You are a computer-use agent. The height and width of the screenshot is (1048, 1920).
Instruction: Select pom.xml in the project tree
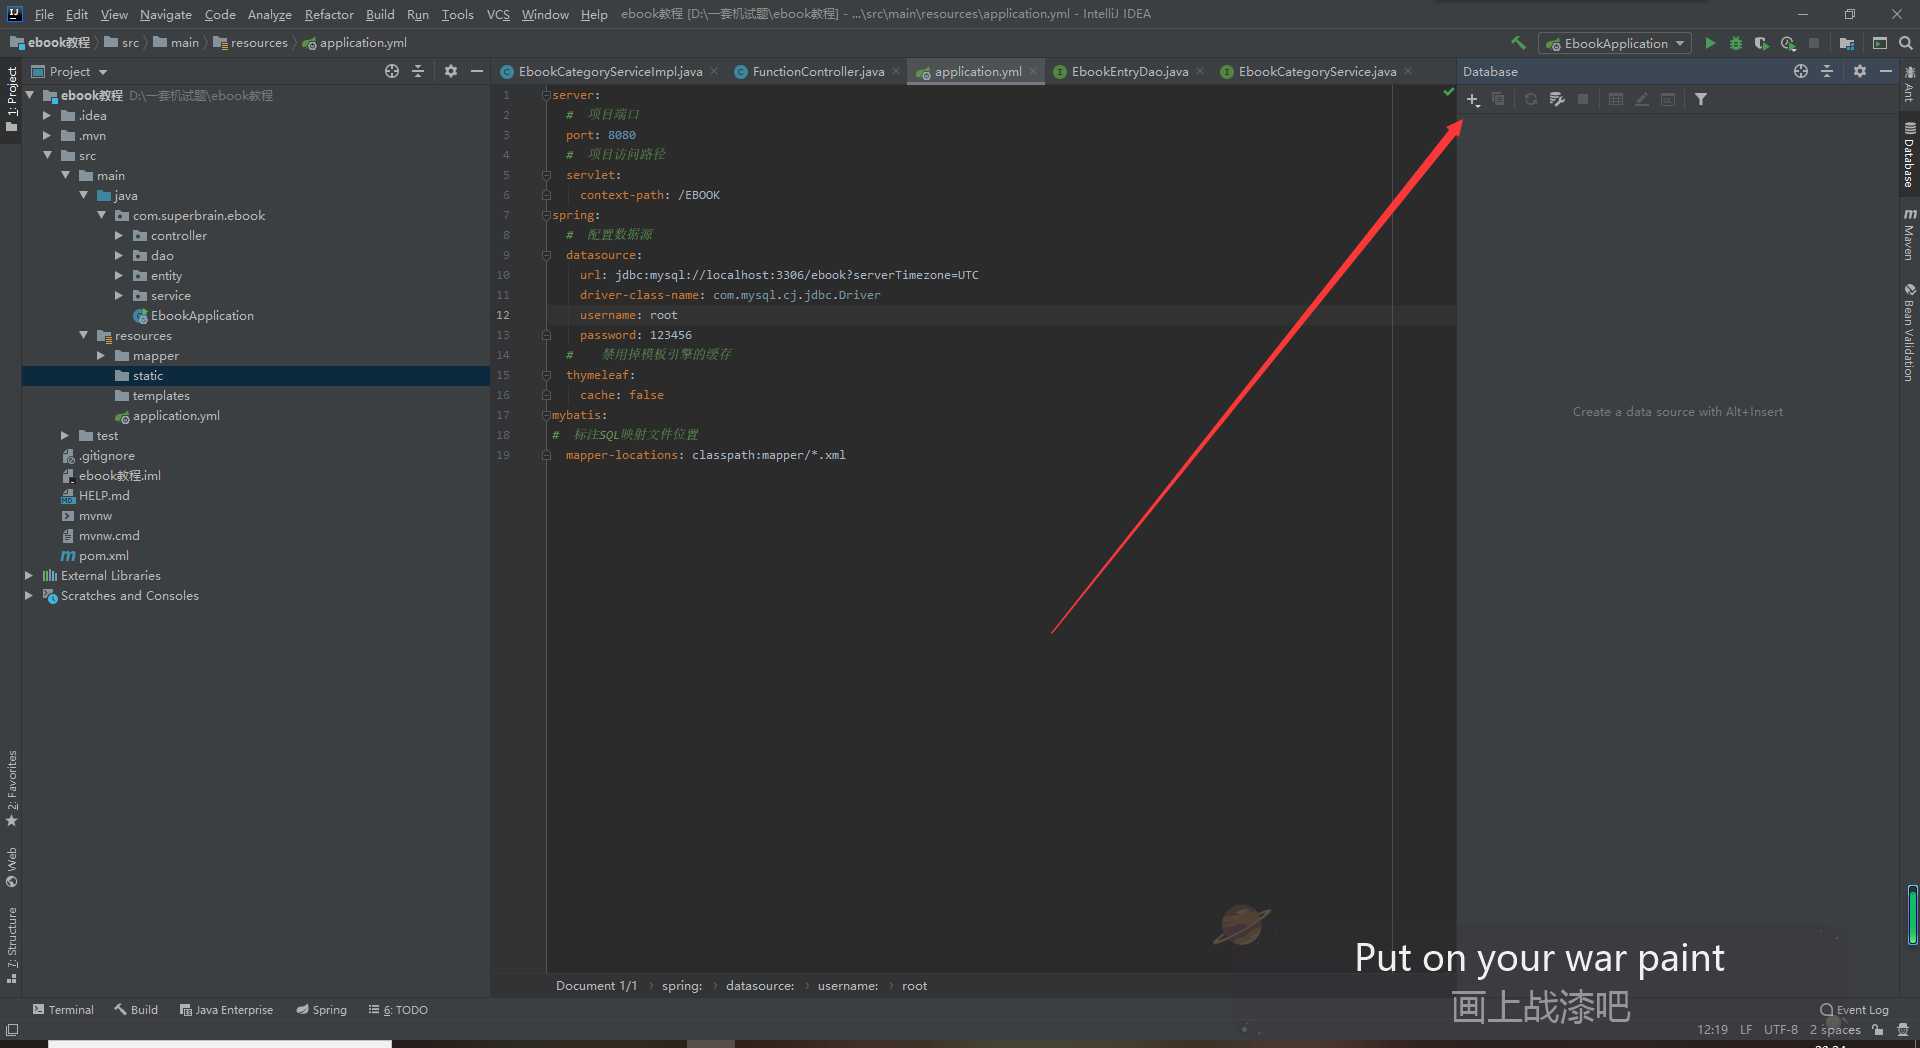pyautogui.click(x=104, y=555)
